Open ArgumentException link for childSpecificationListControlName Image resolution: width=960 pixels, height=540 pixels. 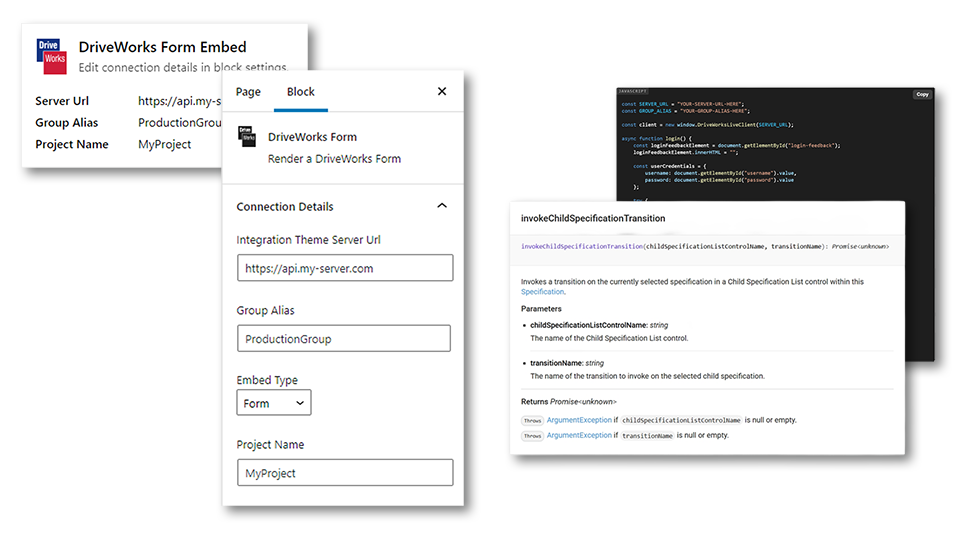pos(579,420)
